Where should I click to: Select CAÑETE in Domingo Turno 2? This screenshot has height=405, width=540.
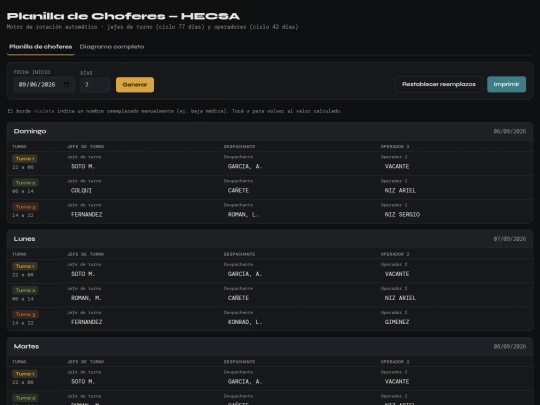tap(238, 191)
